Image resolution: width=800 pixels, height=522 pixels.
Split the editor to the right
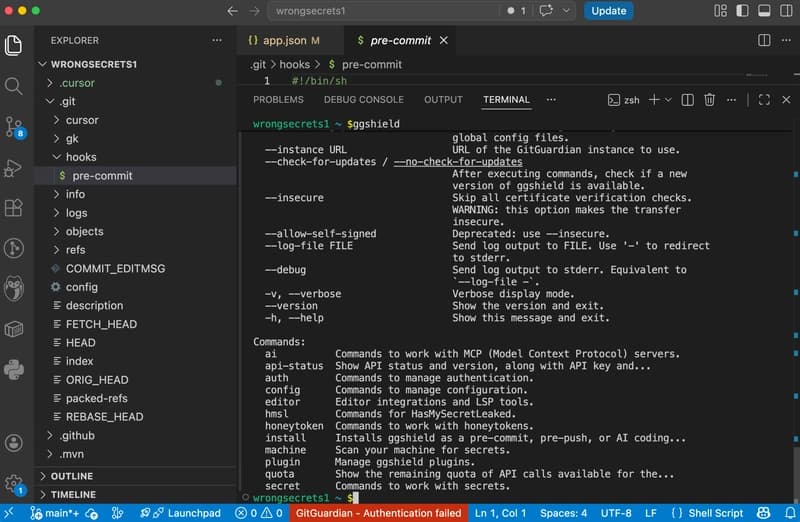(764, 40)
